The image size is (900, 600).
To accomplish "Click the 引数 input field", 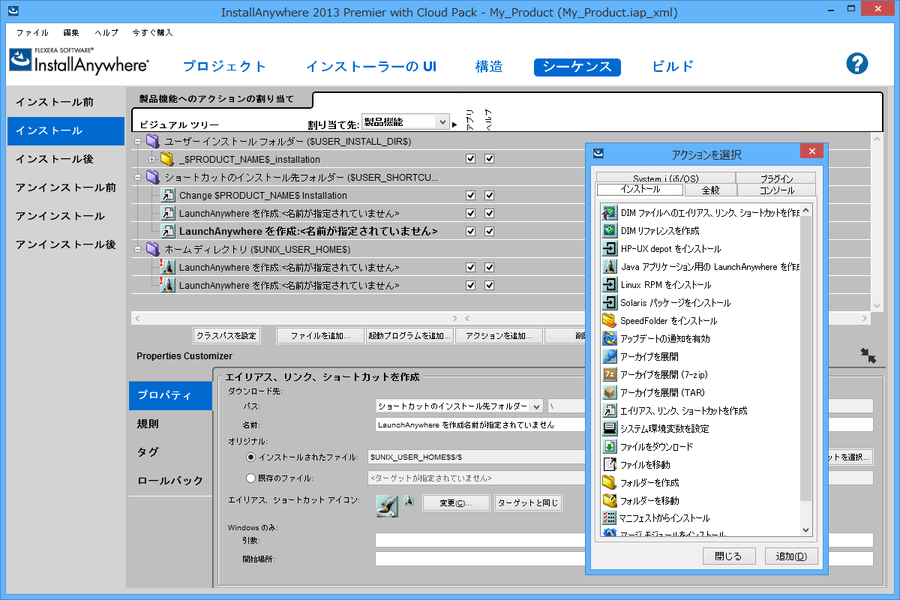I will tap(624, 540).
